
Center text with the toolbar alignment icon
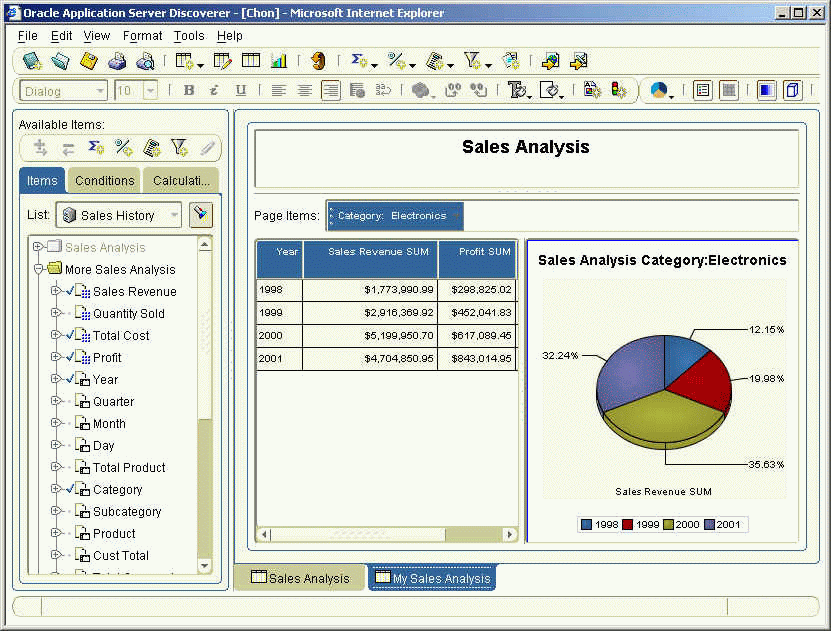click(305, 91)
